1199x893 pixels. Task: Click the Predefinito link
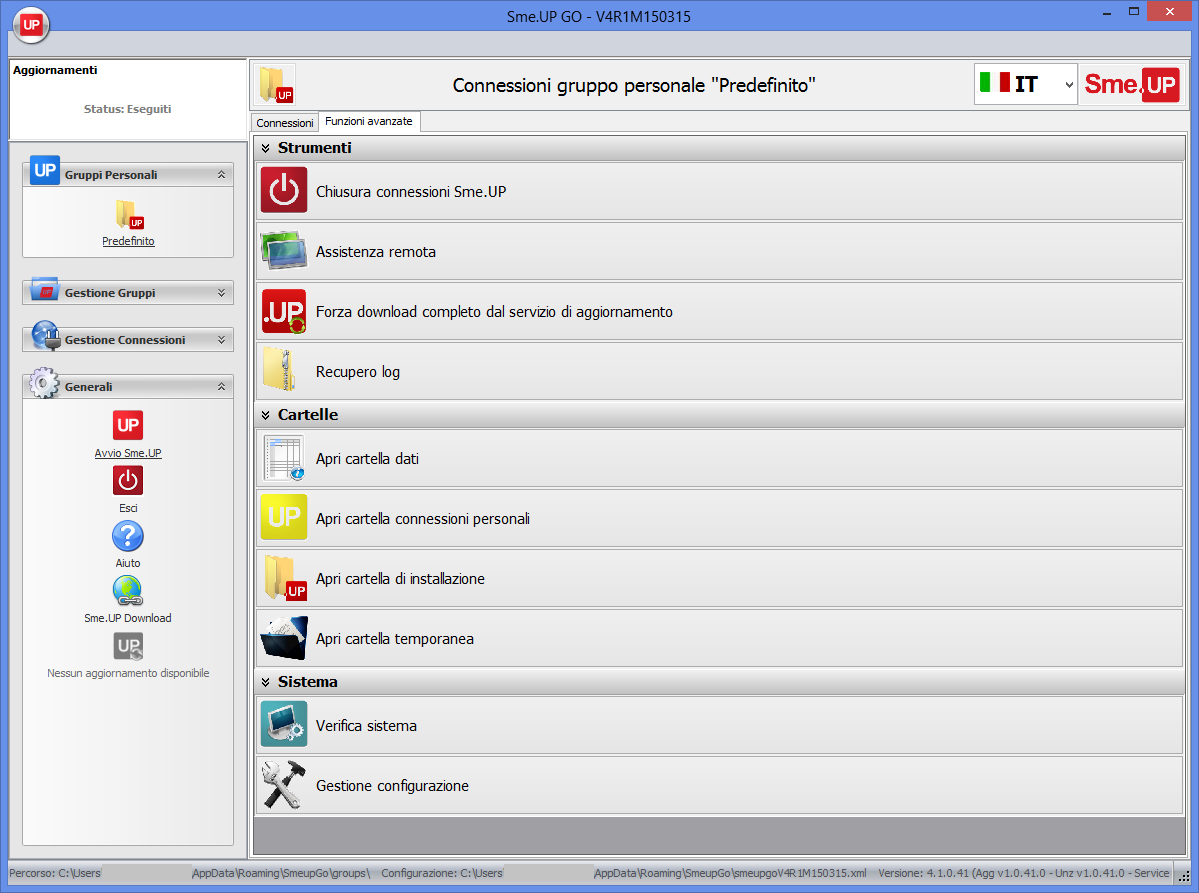pos(128,241)
